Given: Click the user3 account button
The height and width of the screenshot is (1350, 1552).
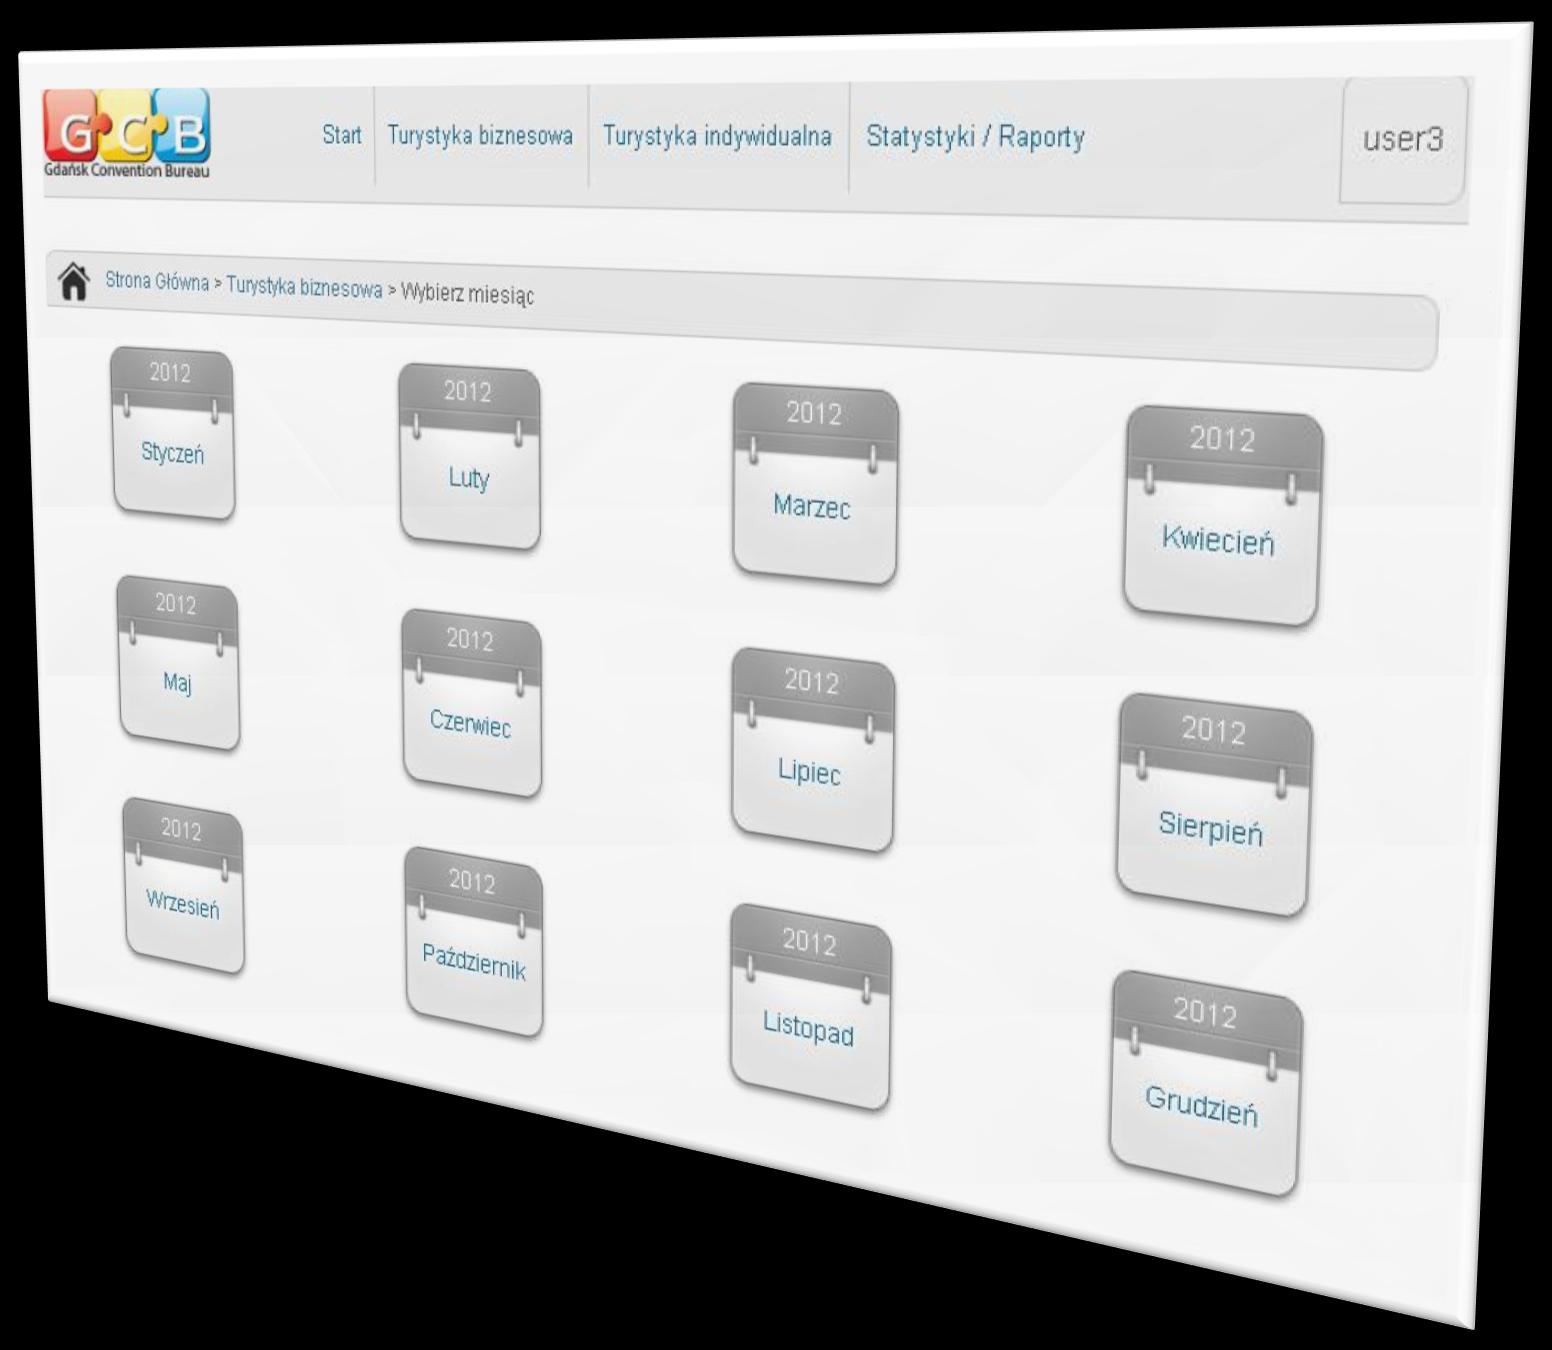Looking at the screenshot, I should 1403,139.
